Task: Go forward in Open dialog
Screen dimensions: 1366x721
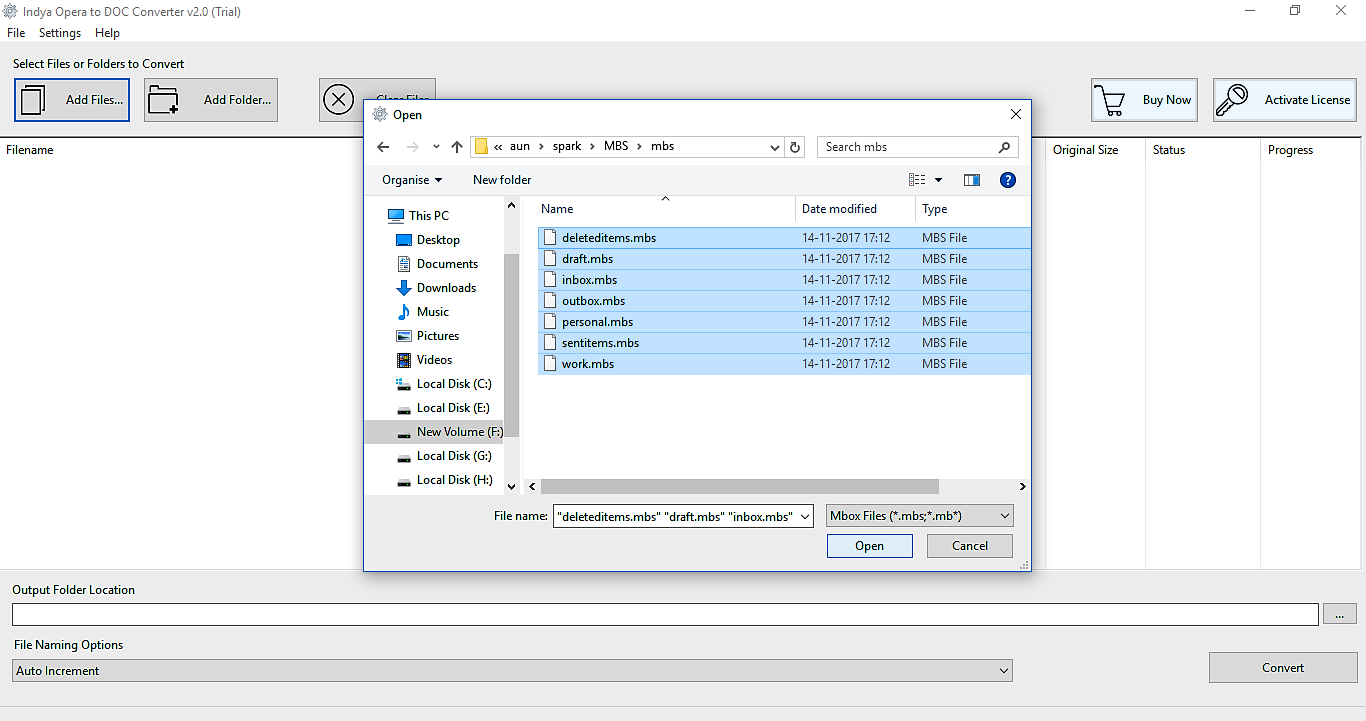Action: (x=412, y=147)
